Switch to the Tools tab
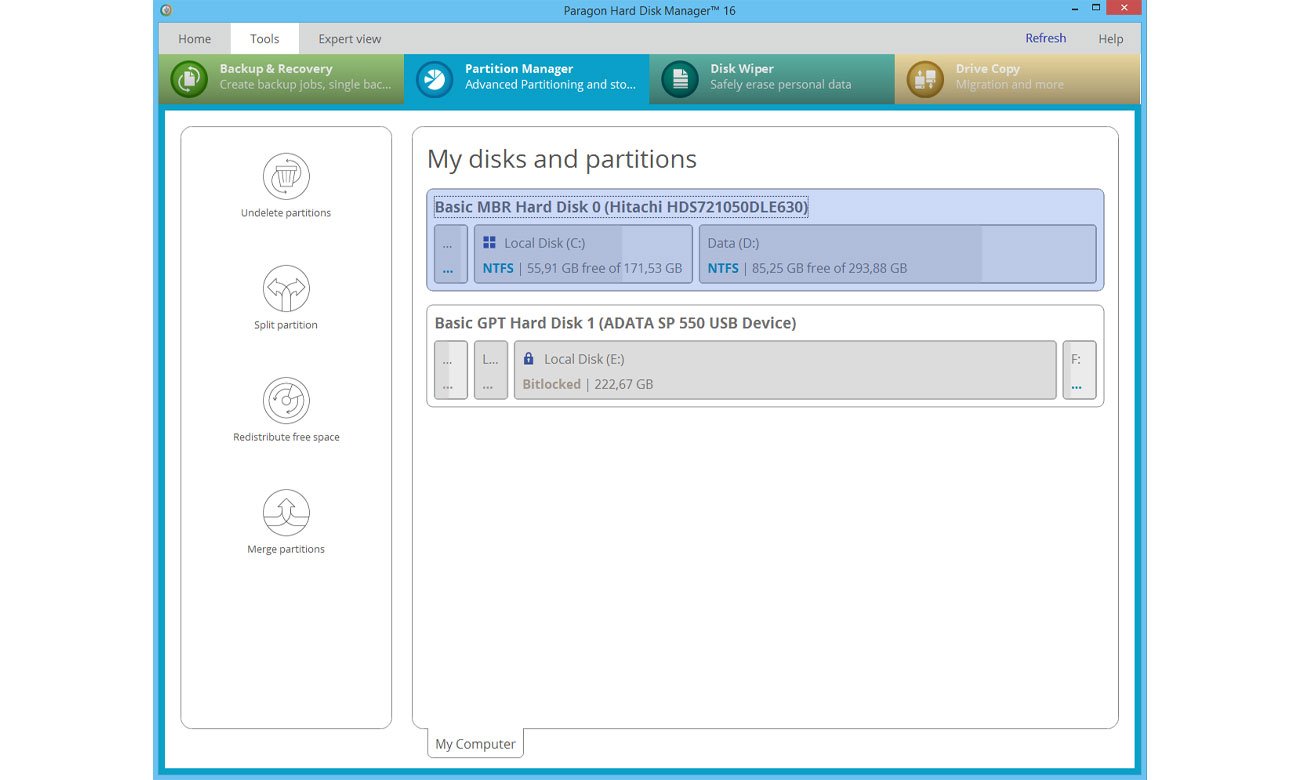The height and width of the screenshot is (780, 1300). (x=265, y=39)
